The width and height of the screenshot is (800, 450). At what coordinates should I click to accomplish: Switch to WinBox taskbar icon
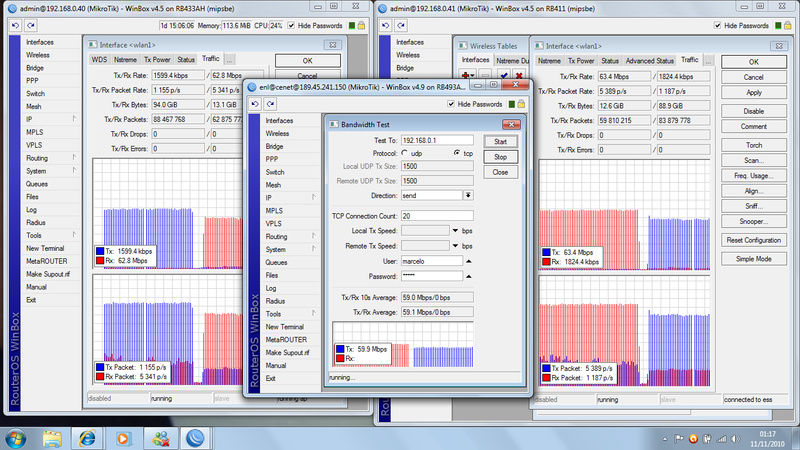click(x=195, y=438)
